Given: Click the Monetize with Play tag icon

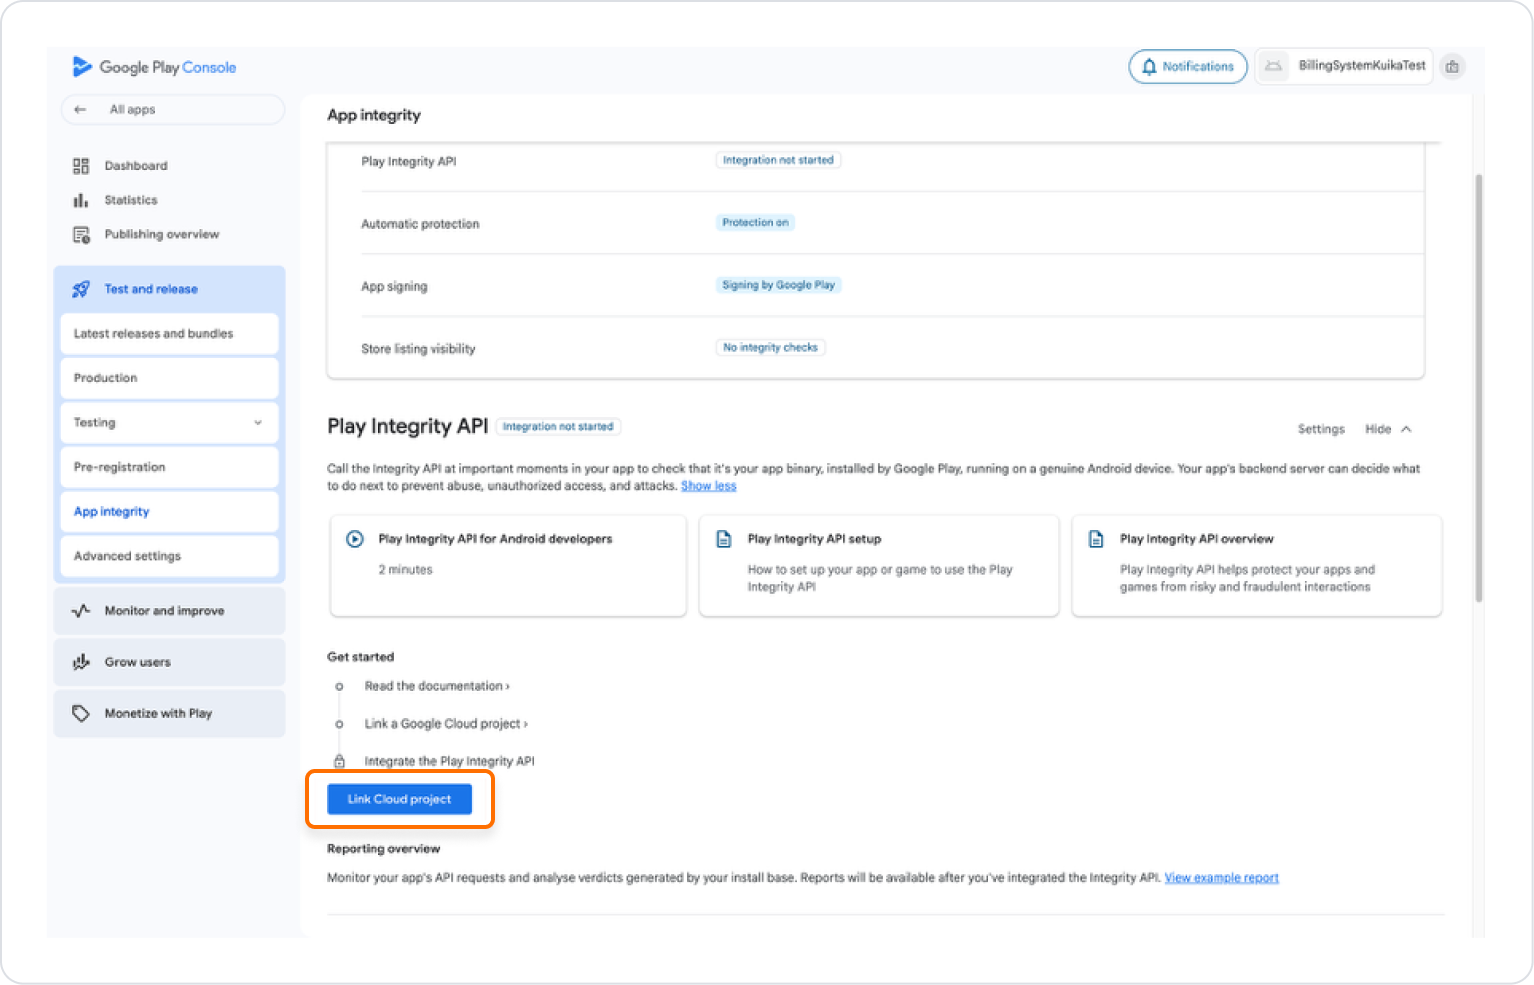Looking at the screenshot, I should [x=81, y=714].
